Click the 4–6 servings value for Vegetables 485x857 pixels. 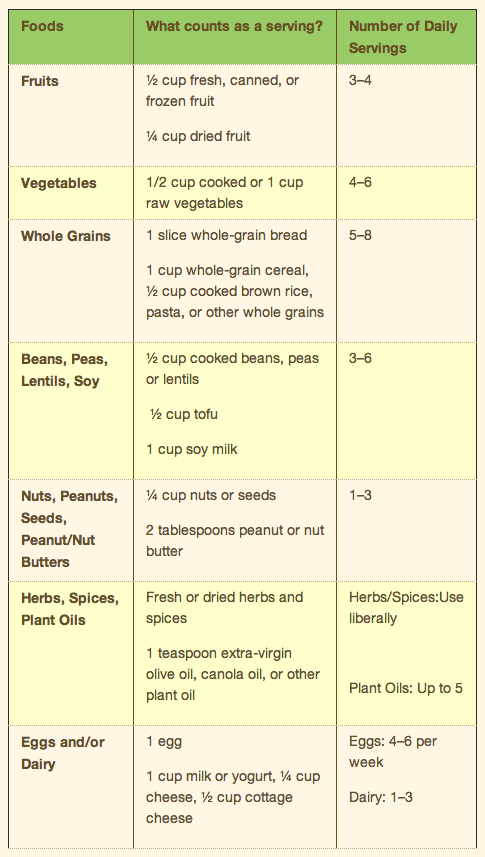click(360, 182)
